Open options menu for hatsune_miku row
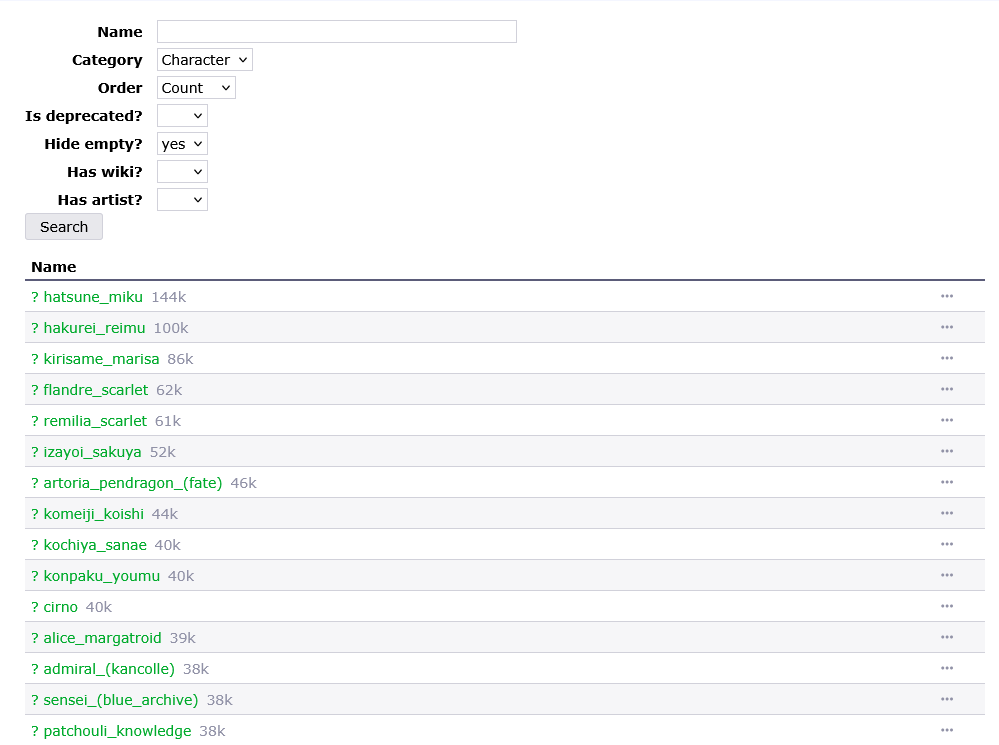The height and width of the screenshot is (745, 999). [x=947, y=296]
